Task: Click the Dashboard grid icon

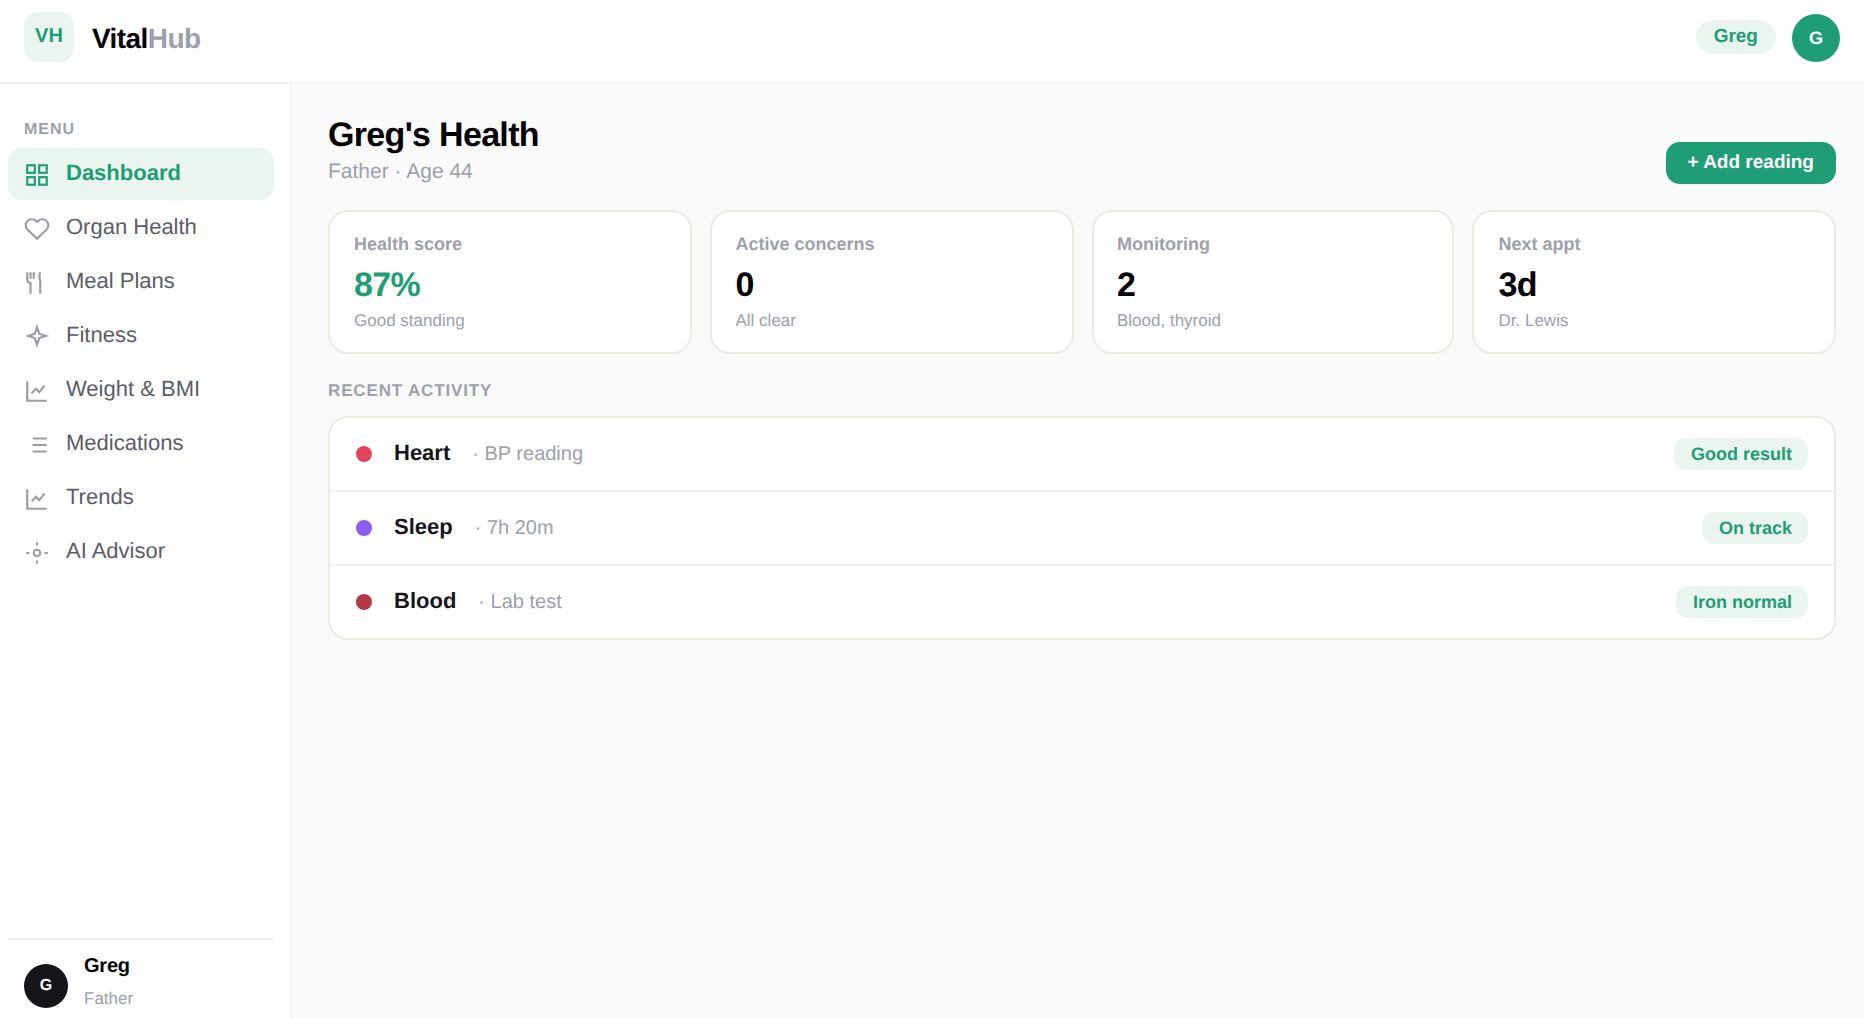Action: pos(37,175)
